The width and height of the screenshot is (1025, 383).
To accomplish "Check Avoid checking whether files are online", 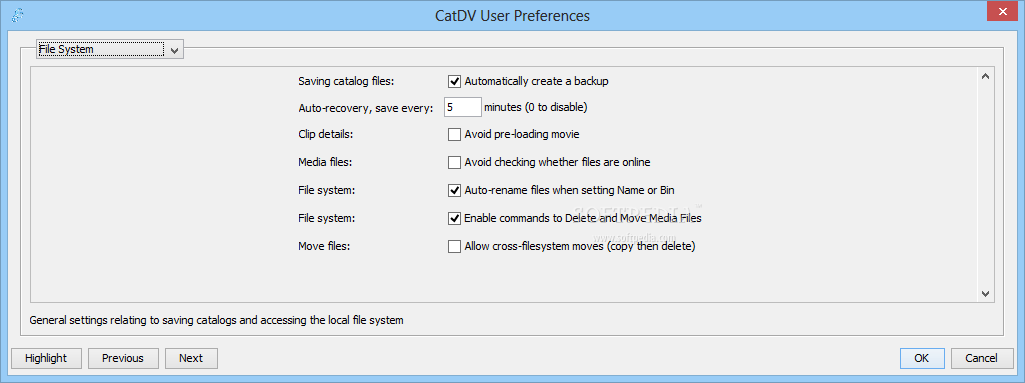I will coord(454,162).
